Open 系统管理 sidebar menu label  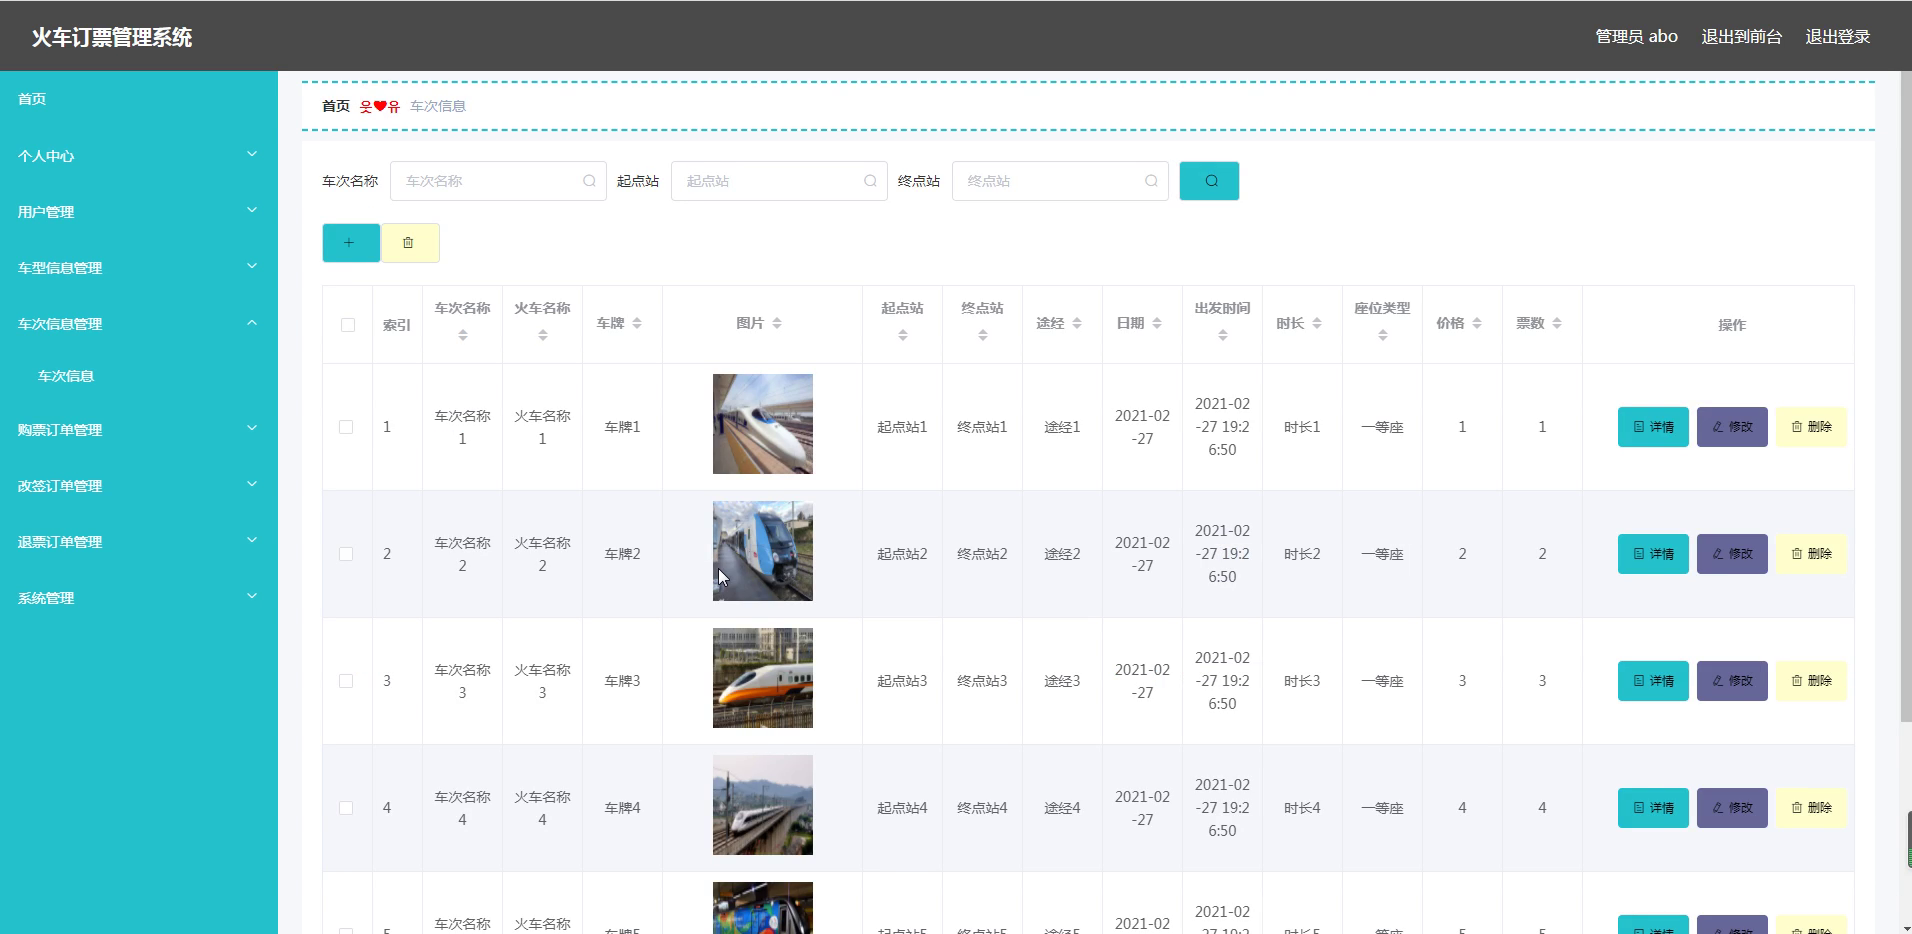[x=46, y=598]
